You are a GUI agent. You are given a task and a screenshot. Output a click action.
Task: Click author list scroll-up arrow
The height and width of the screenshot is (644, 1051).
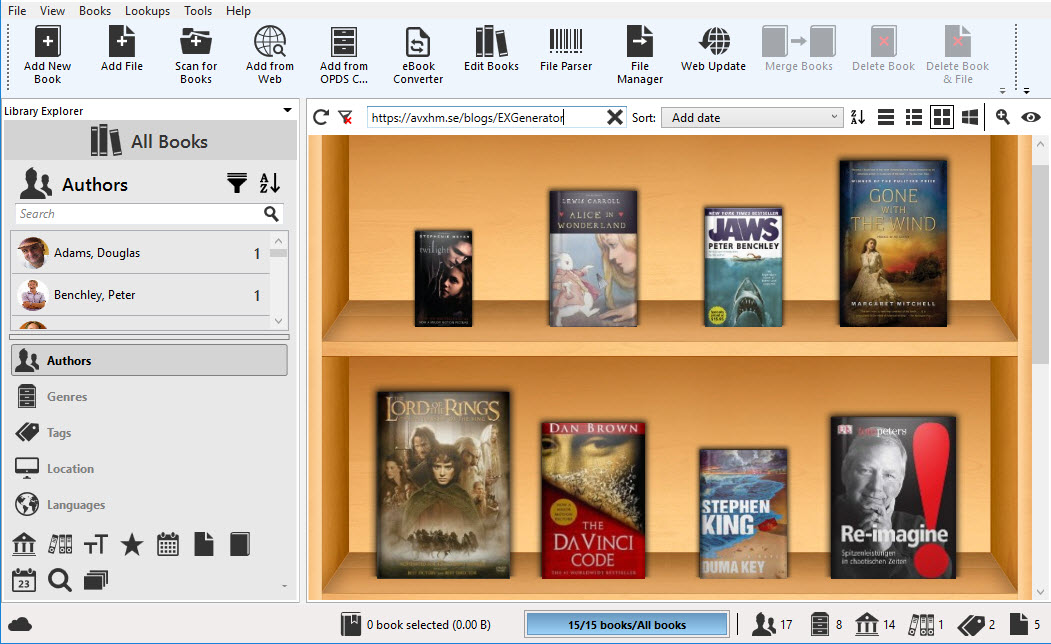pos(279,241)
